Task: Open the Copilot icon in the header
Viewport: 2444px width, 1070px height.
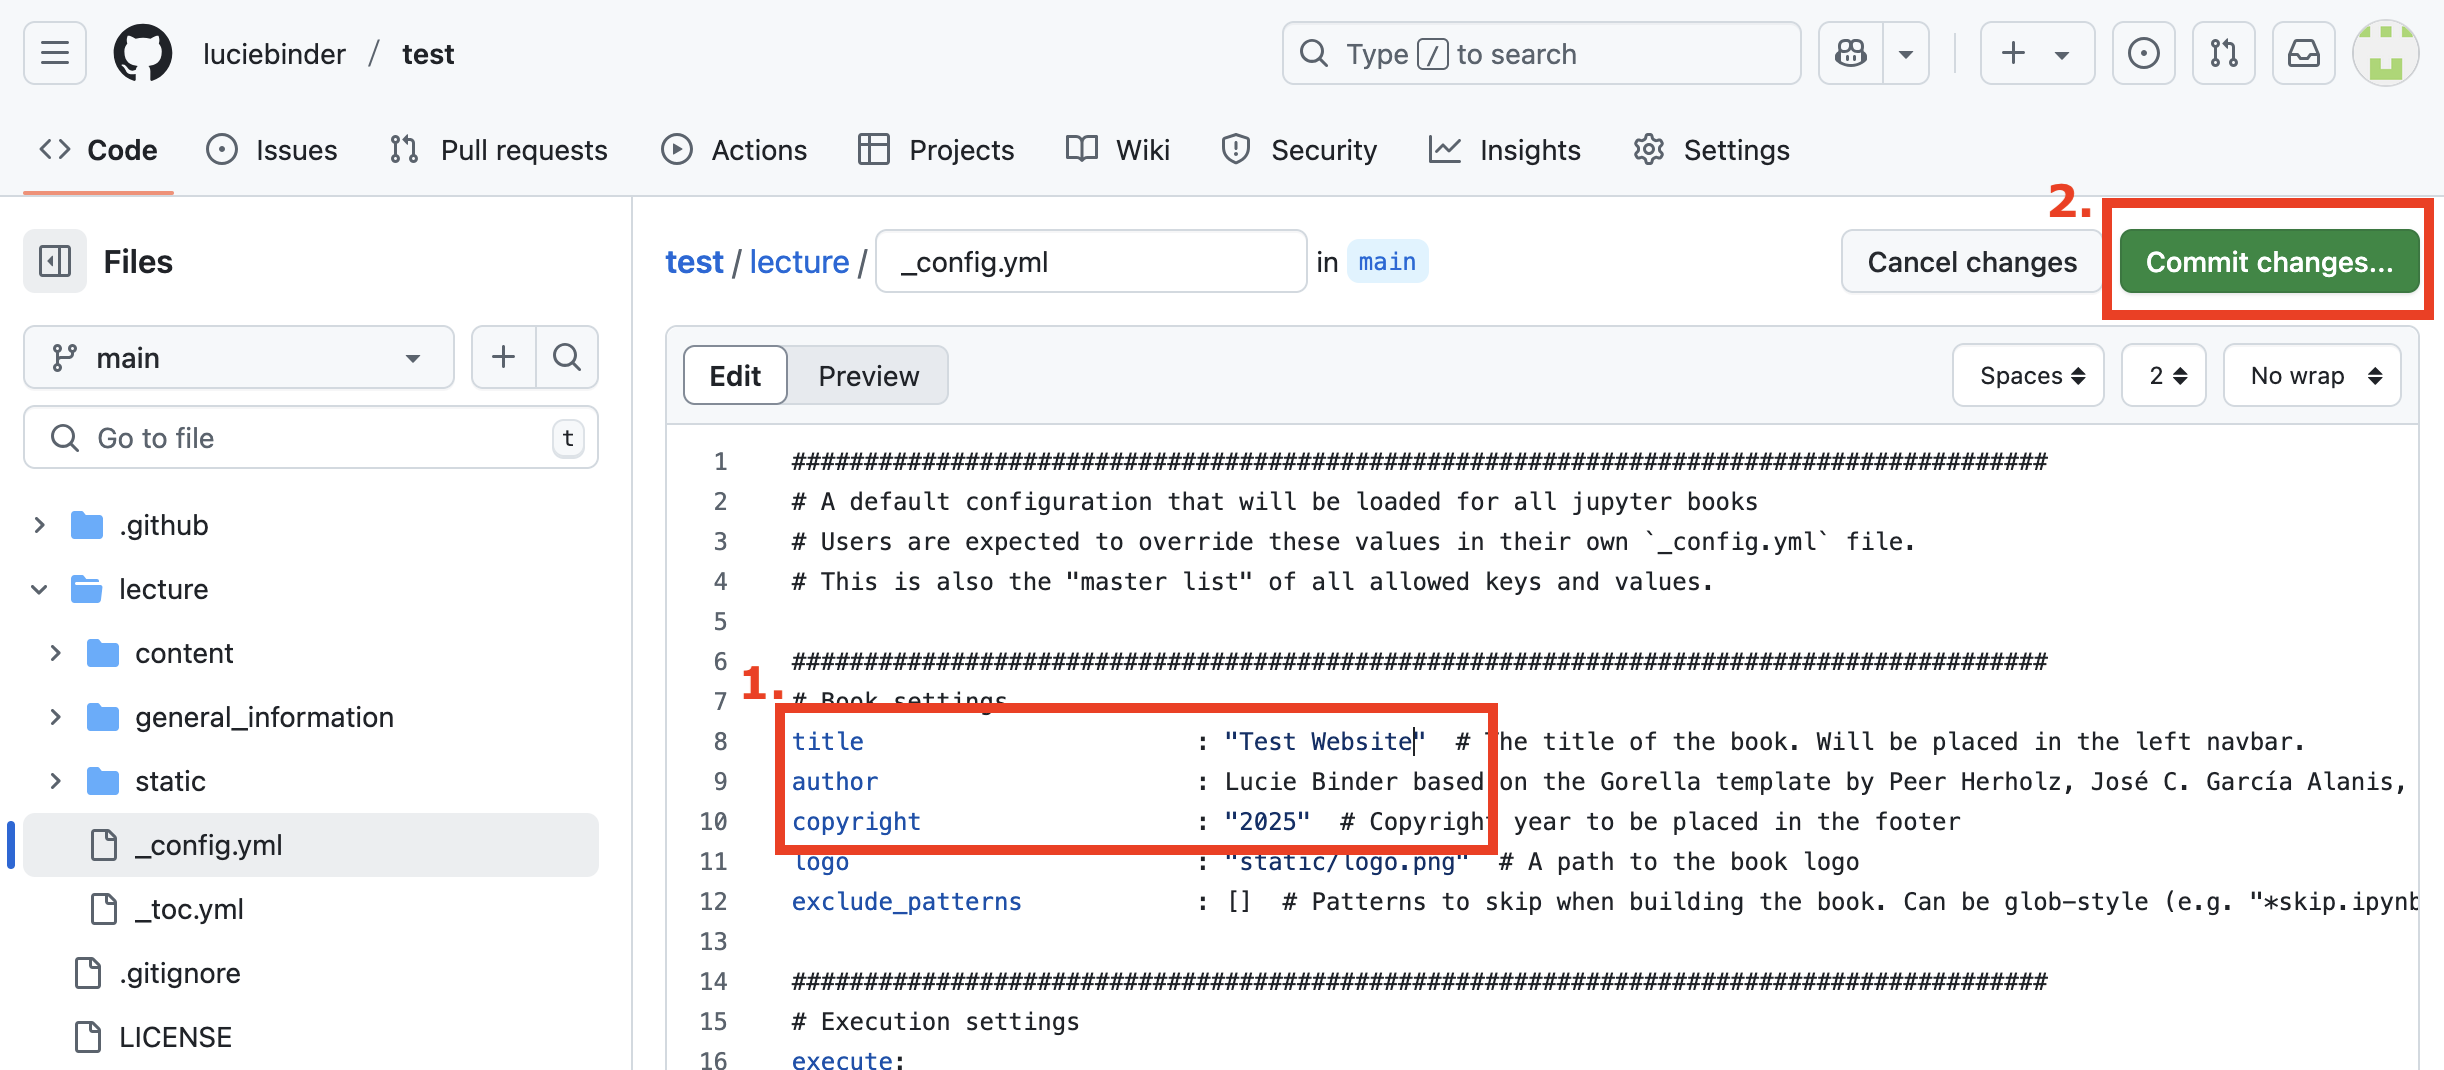Action: pos(1850,53)
